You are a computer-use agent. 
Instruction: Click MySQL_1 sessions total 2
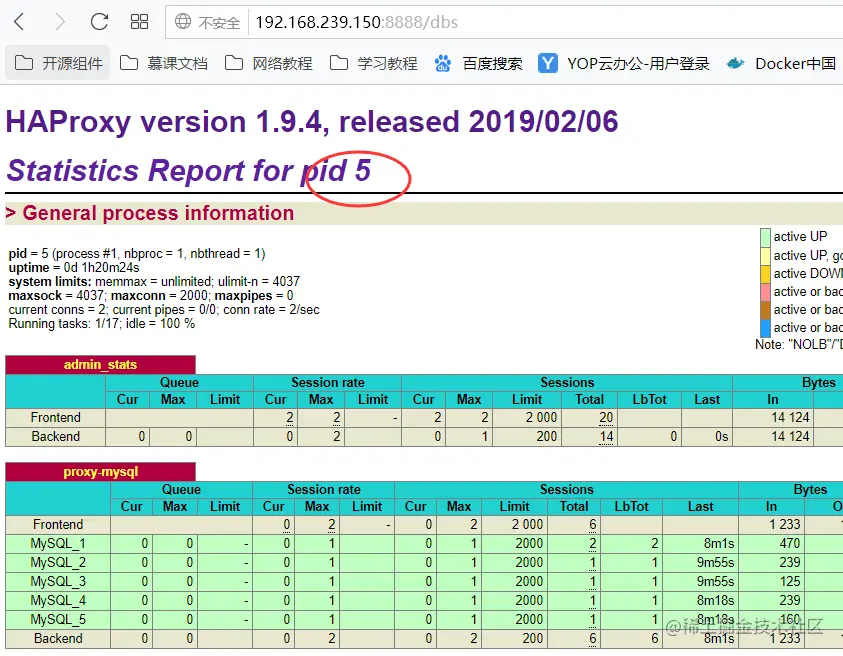pyautogui.click(x=592, y=544)
